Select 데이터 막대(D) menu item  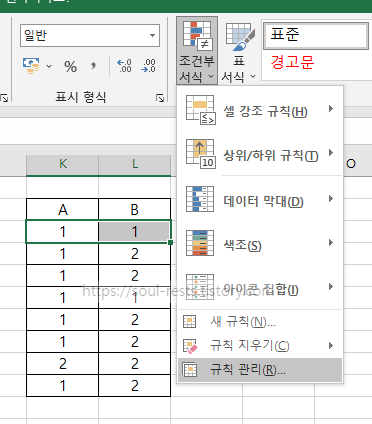tap(260, 199)
